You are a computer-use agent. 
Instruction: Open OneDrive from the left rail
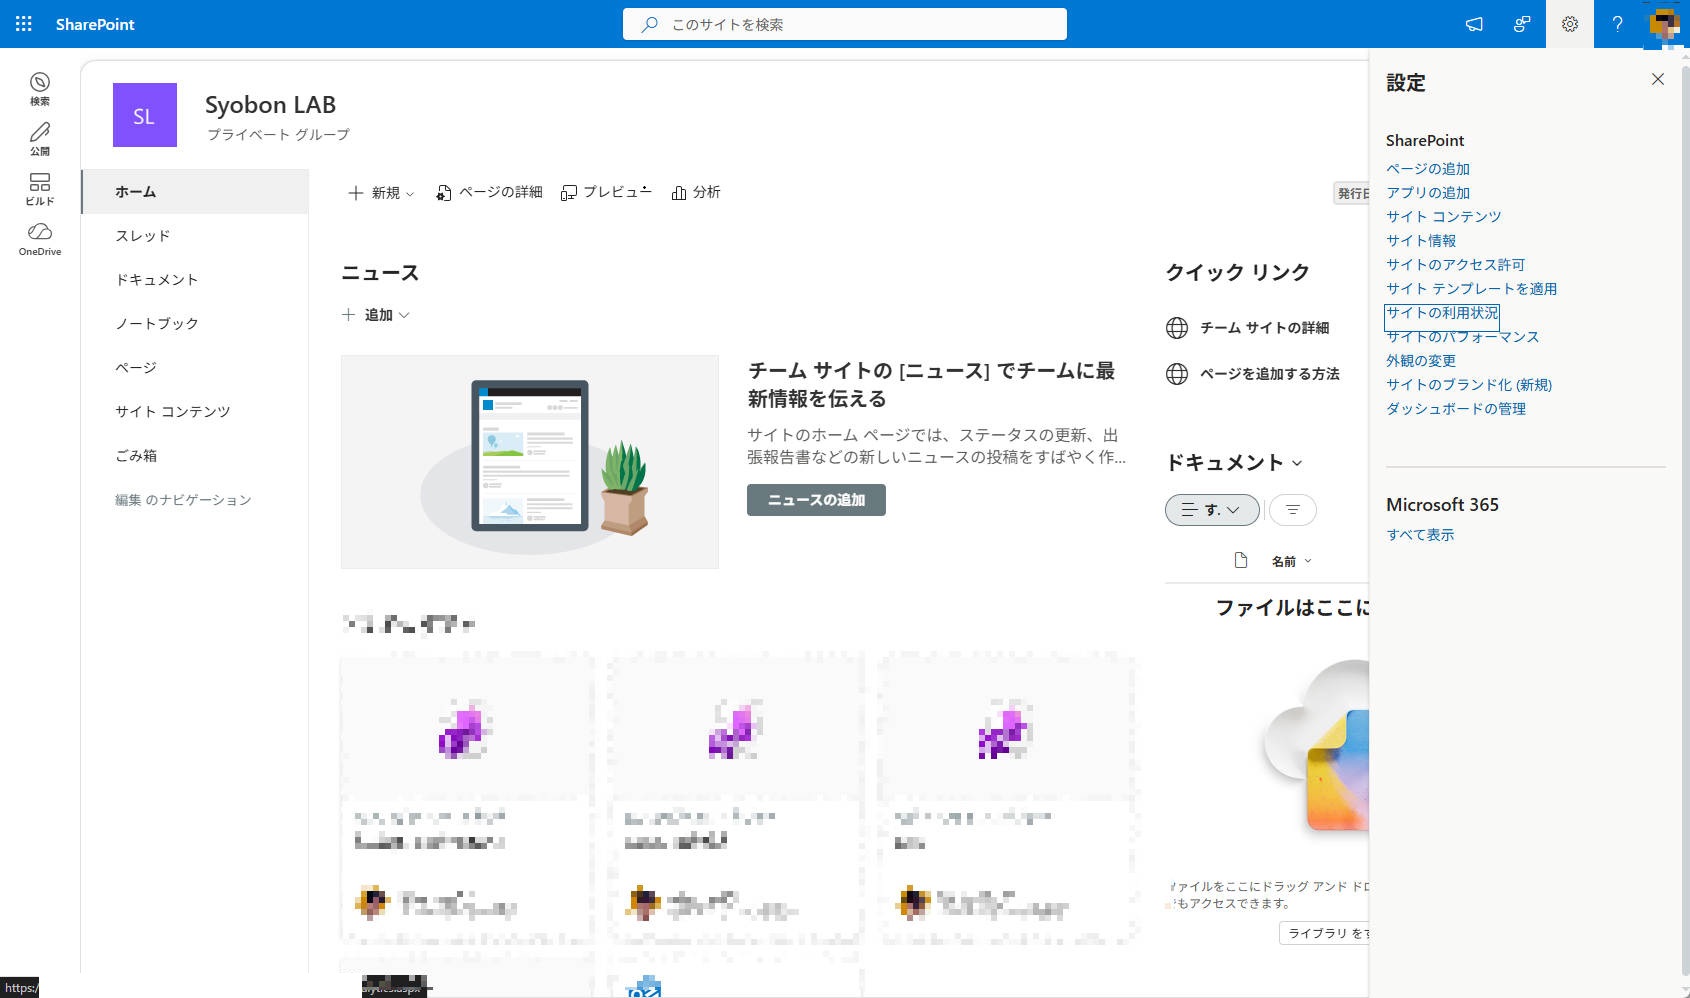tap(40, 239)
